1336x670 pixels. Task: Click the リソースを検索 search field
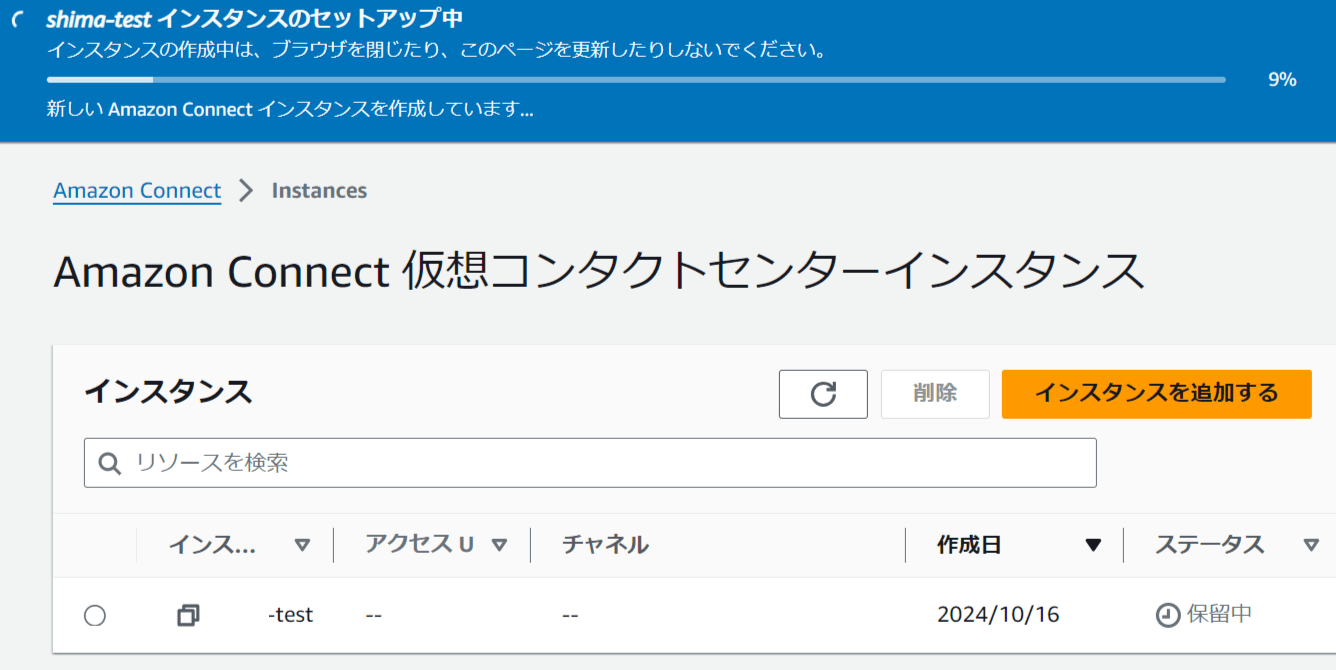coord(590,463)
